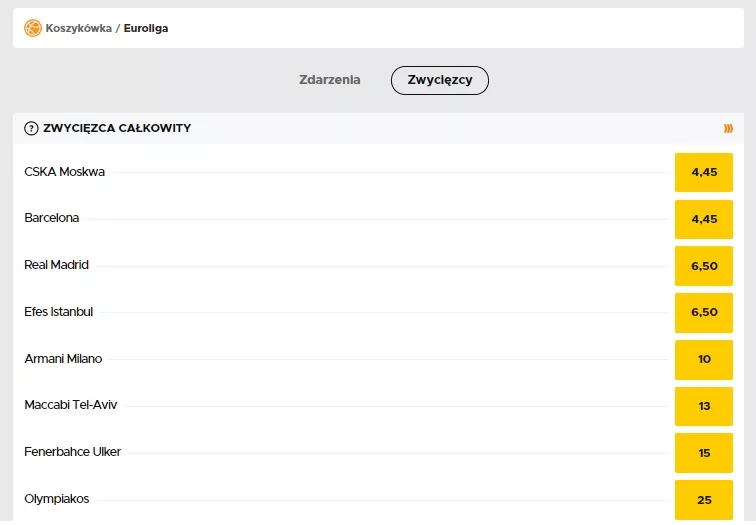Collapse the Zwycięzca Całkowity section arrows
Image resolution: width=756 pixels, height=525 pixels.
tap(728, 128)
